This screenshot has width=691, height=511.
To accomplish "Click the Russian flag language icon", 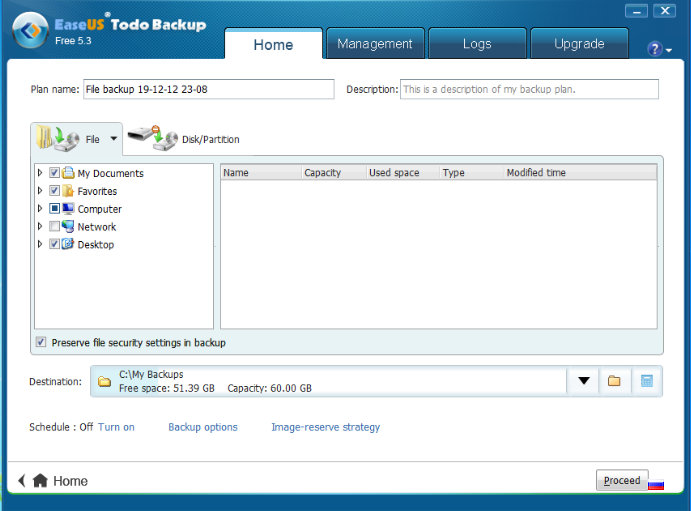I will pyautogui.click(x=656, y=485).
